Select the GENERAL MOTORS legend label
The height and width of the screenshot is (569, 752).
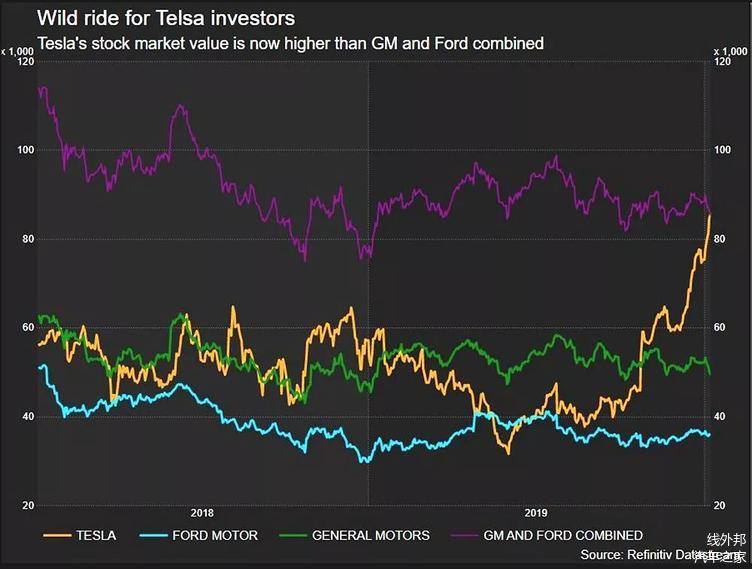pos(370,536)
